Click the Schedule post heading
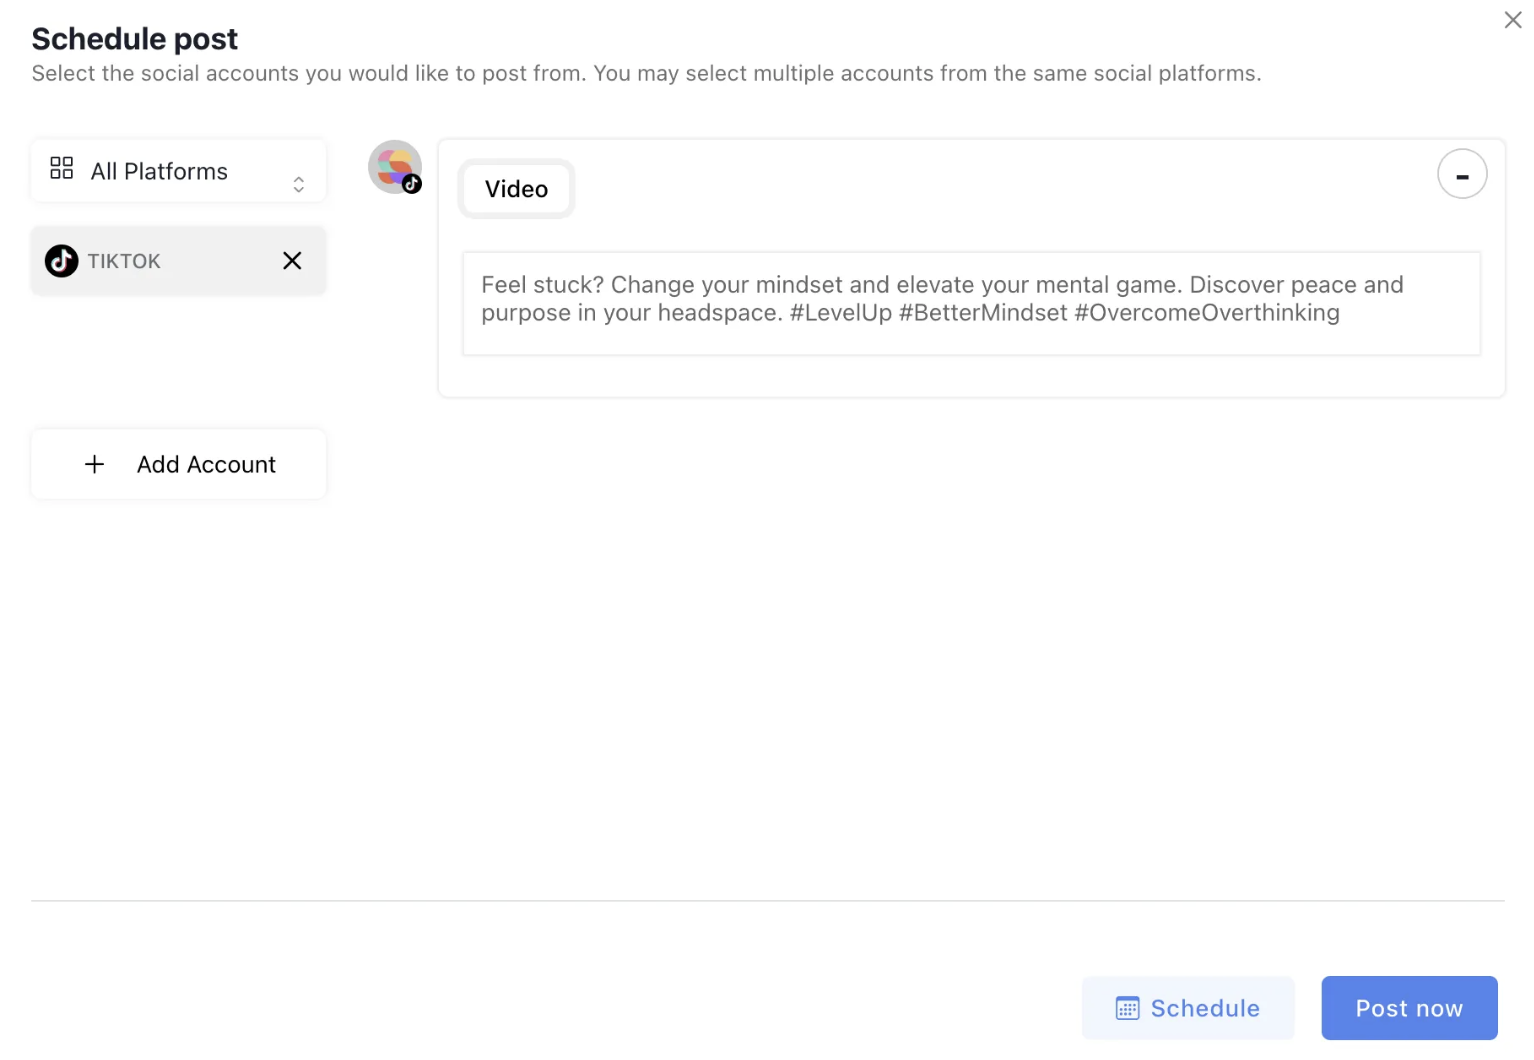The image size is (1534, 1060). point(135,39)
